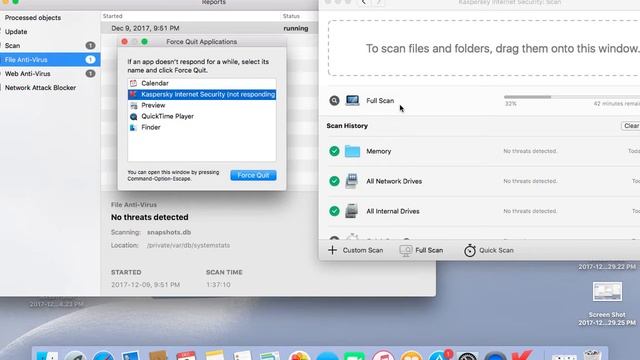Click QuickTime Player icon in Force Quit list
This screenshot has width=640, height=360.
tap(133, 116)
